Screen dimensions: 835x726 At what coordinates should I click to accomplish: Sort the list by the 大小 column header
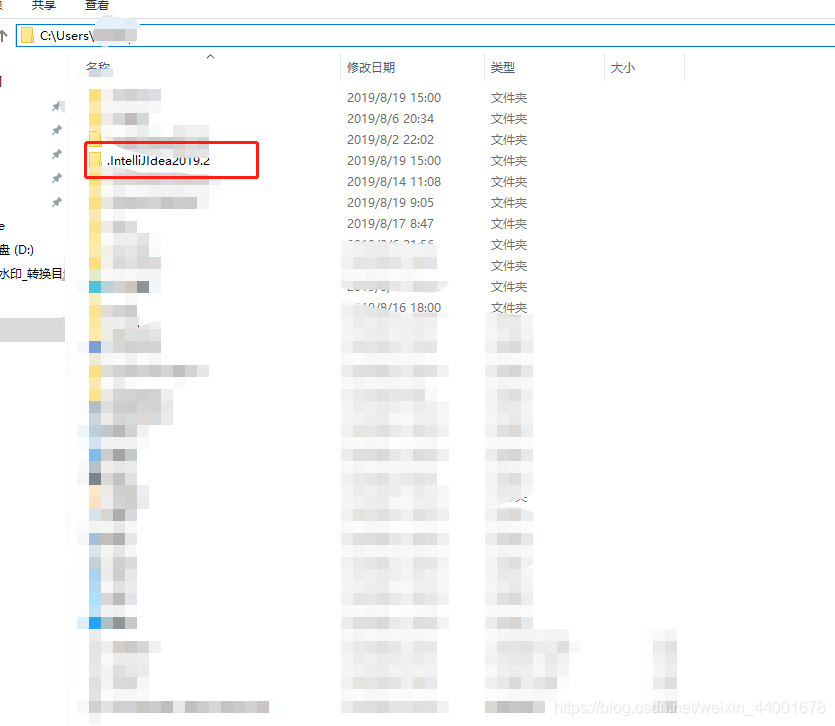point(623,68)
